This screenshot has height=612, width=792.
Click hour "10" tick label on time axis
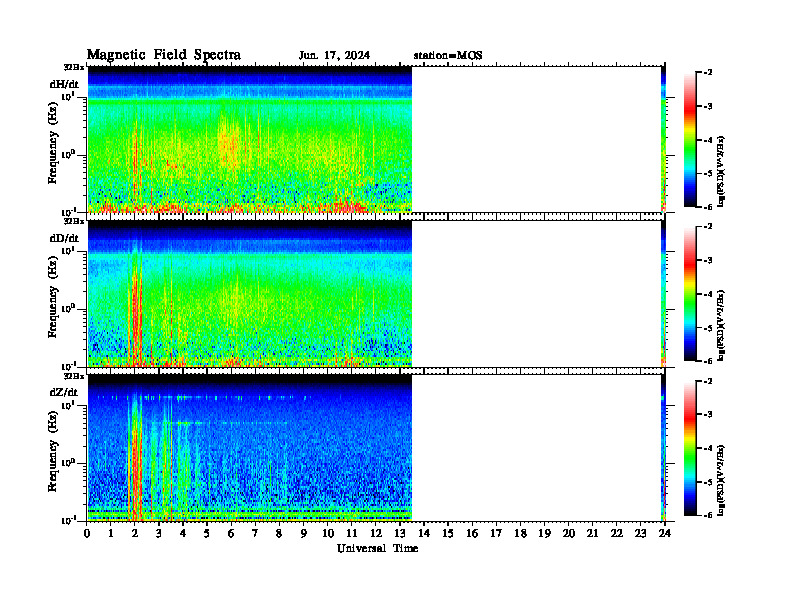328,533
